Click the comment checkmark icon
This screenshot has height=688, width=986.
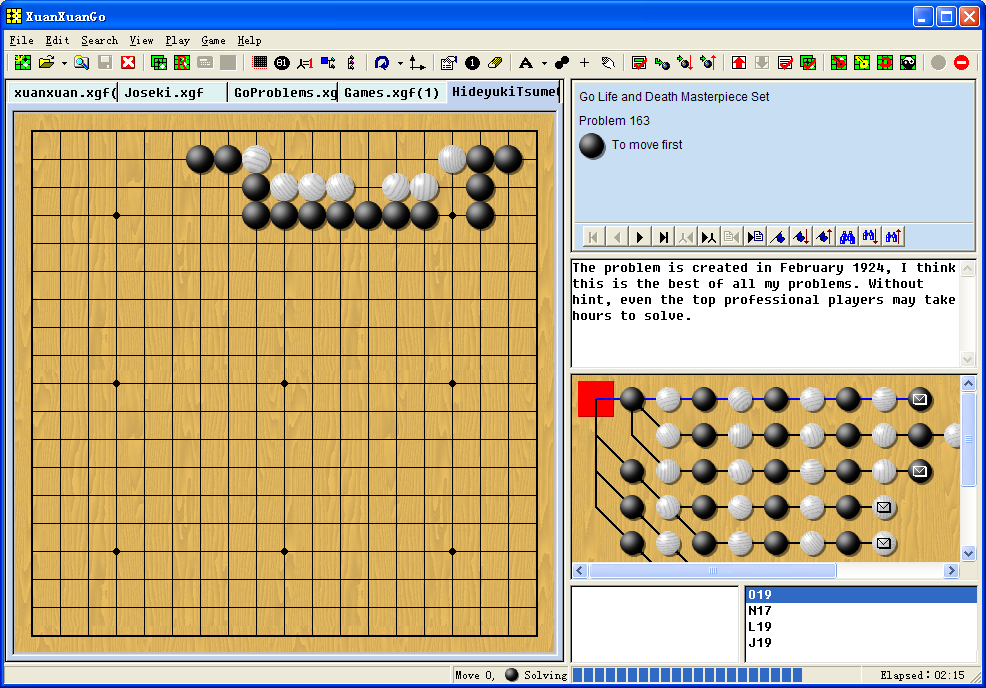point(639,62)
